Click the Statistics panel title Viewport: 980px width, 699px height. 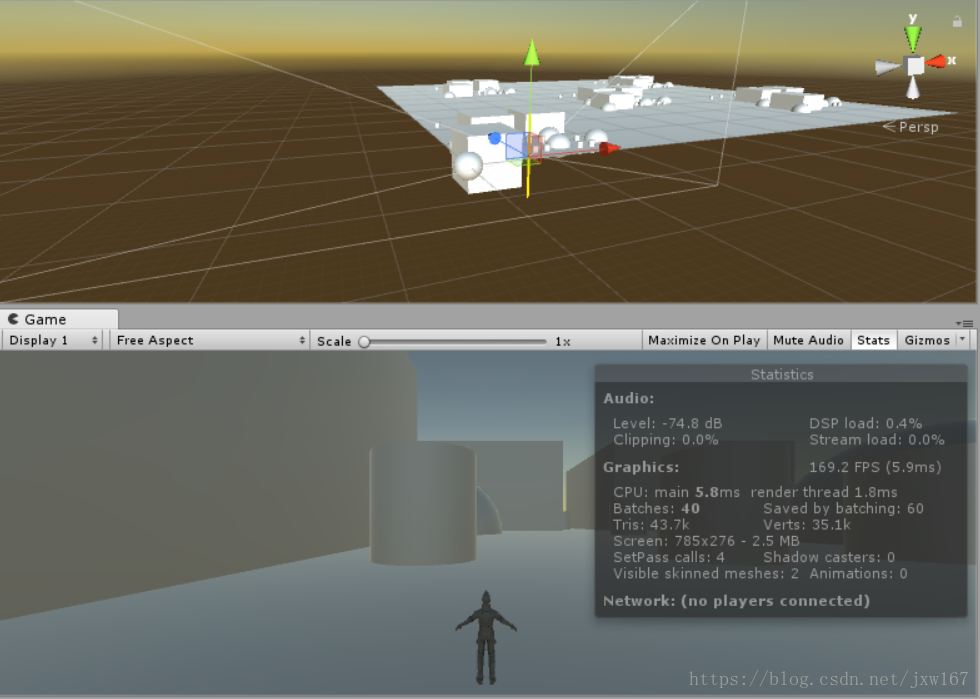point(782,375)
